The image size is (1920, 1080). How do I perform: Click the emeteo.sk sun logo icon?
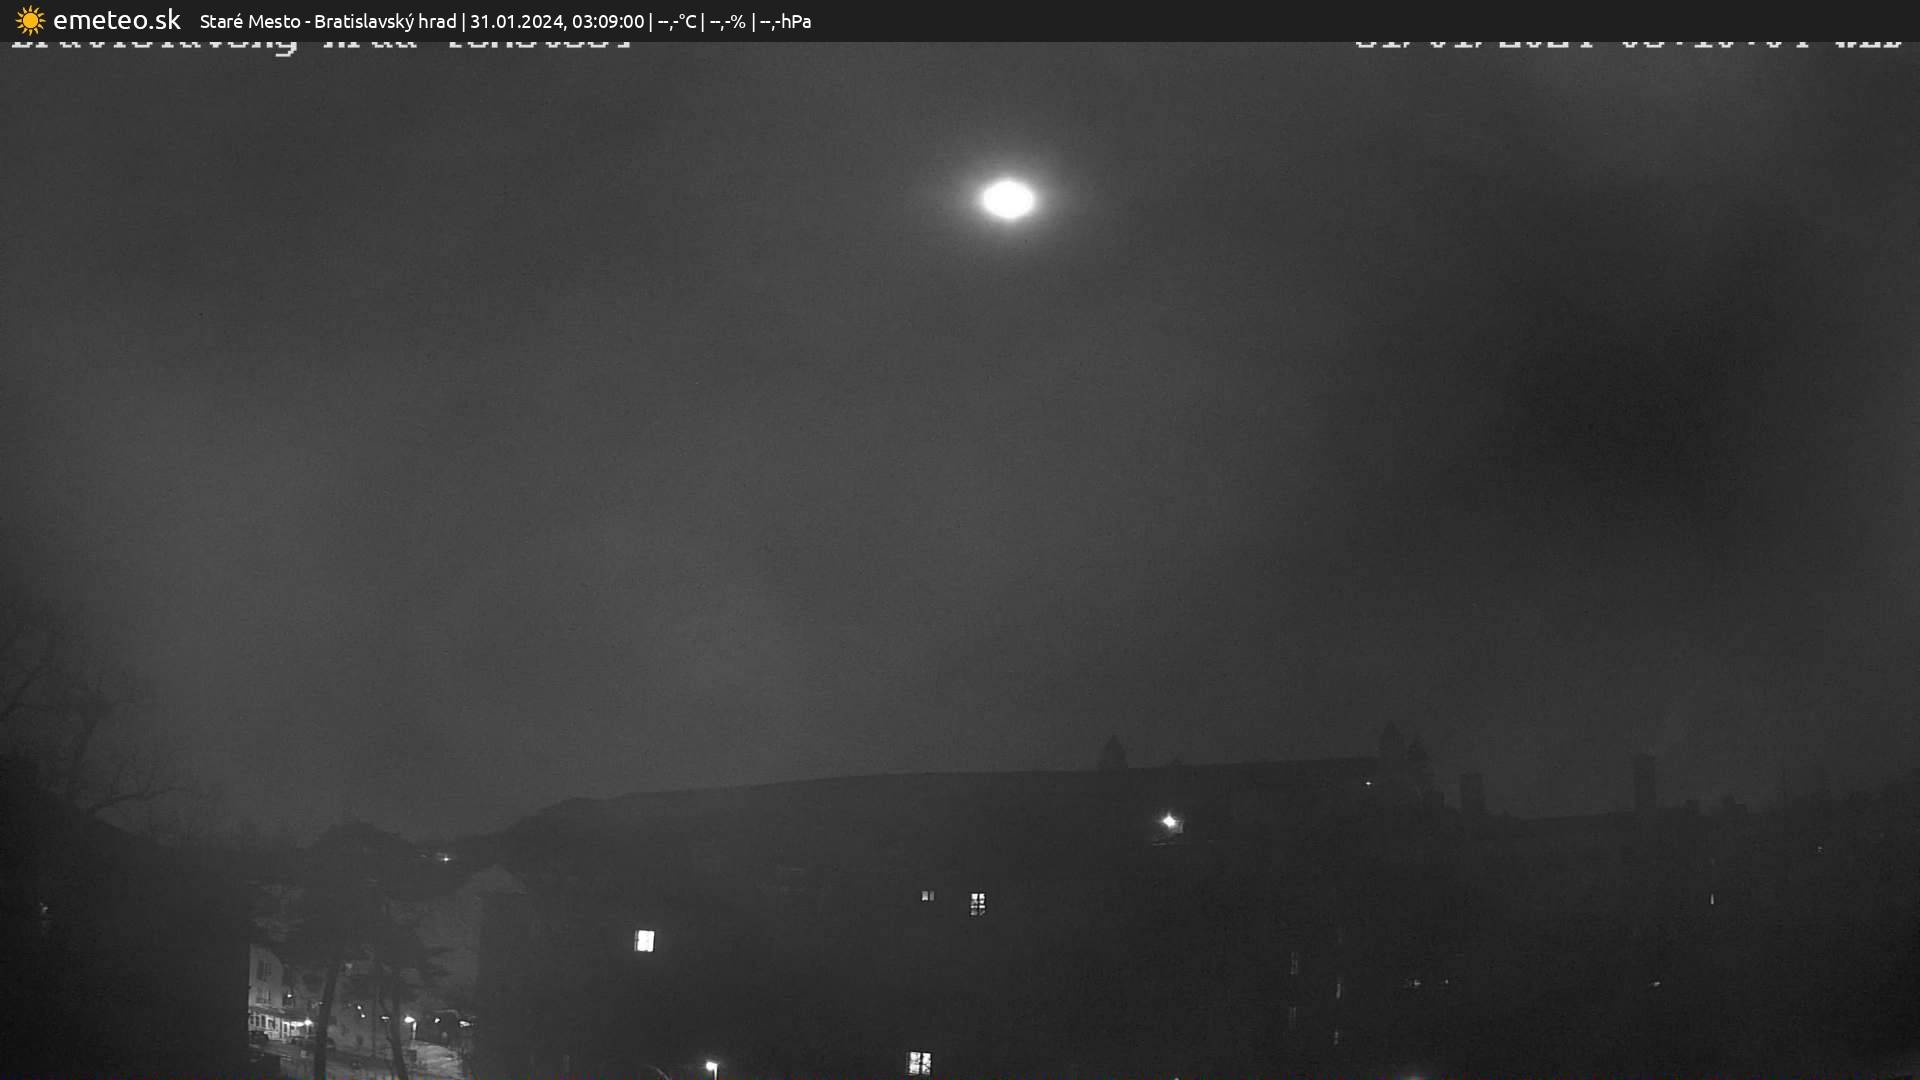[x=30, y=21]
